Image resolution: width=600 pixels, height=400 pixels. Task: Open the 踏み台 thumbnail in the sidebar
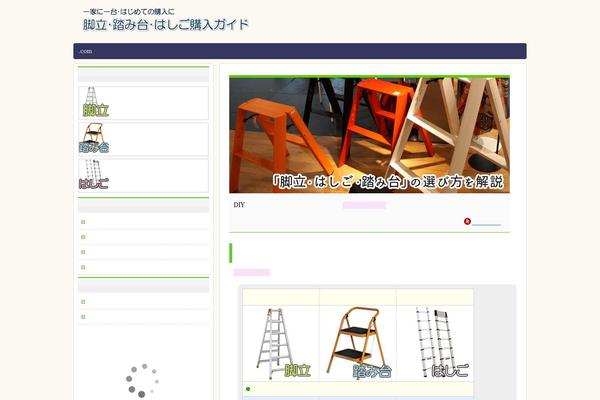94,138
